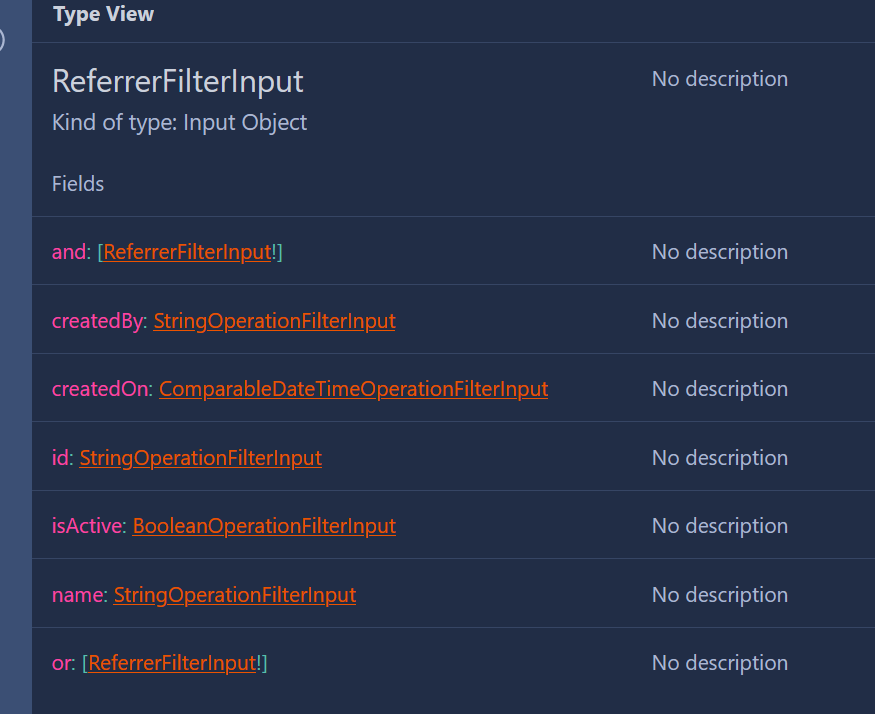Select the 'and' field name
Image resolution: width=875 pixels, height=714 pixels.
67,252
